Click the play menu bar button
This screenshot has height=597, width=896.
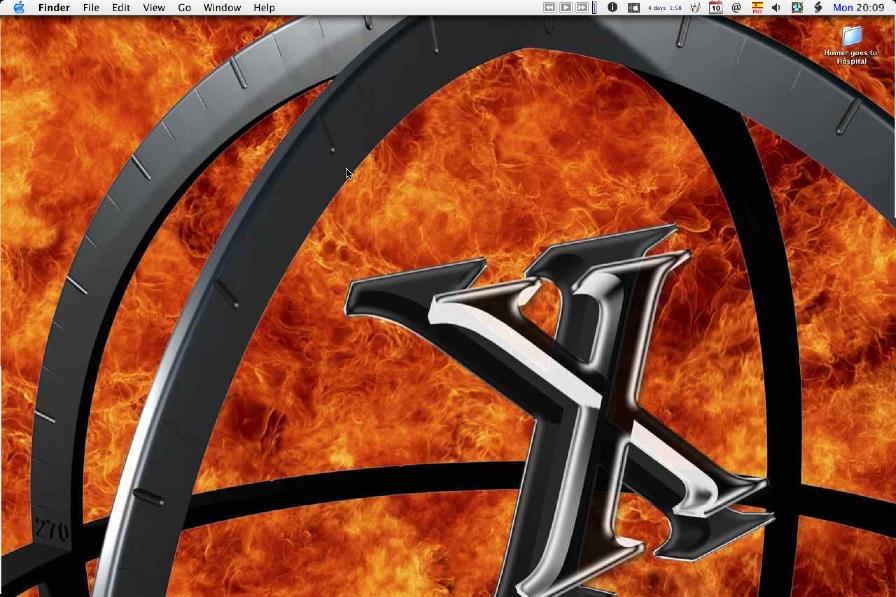pyautogui.click(x=565, y=7)
